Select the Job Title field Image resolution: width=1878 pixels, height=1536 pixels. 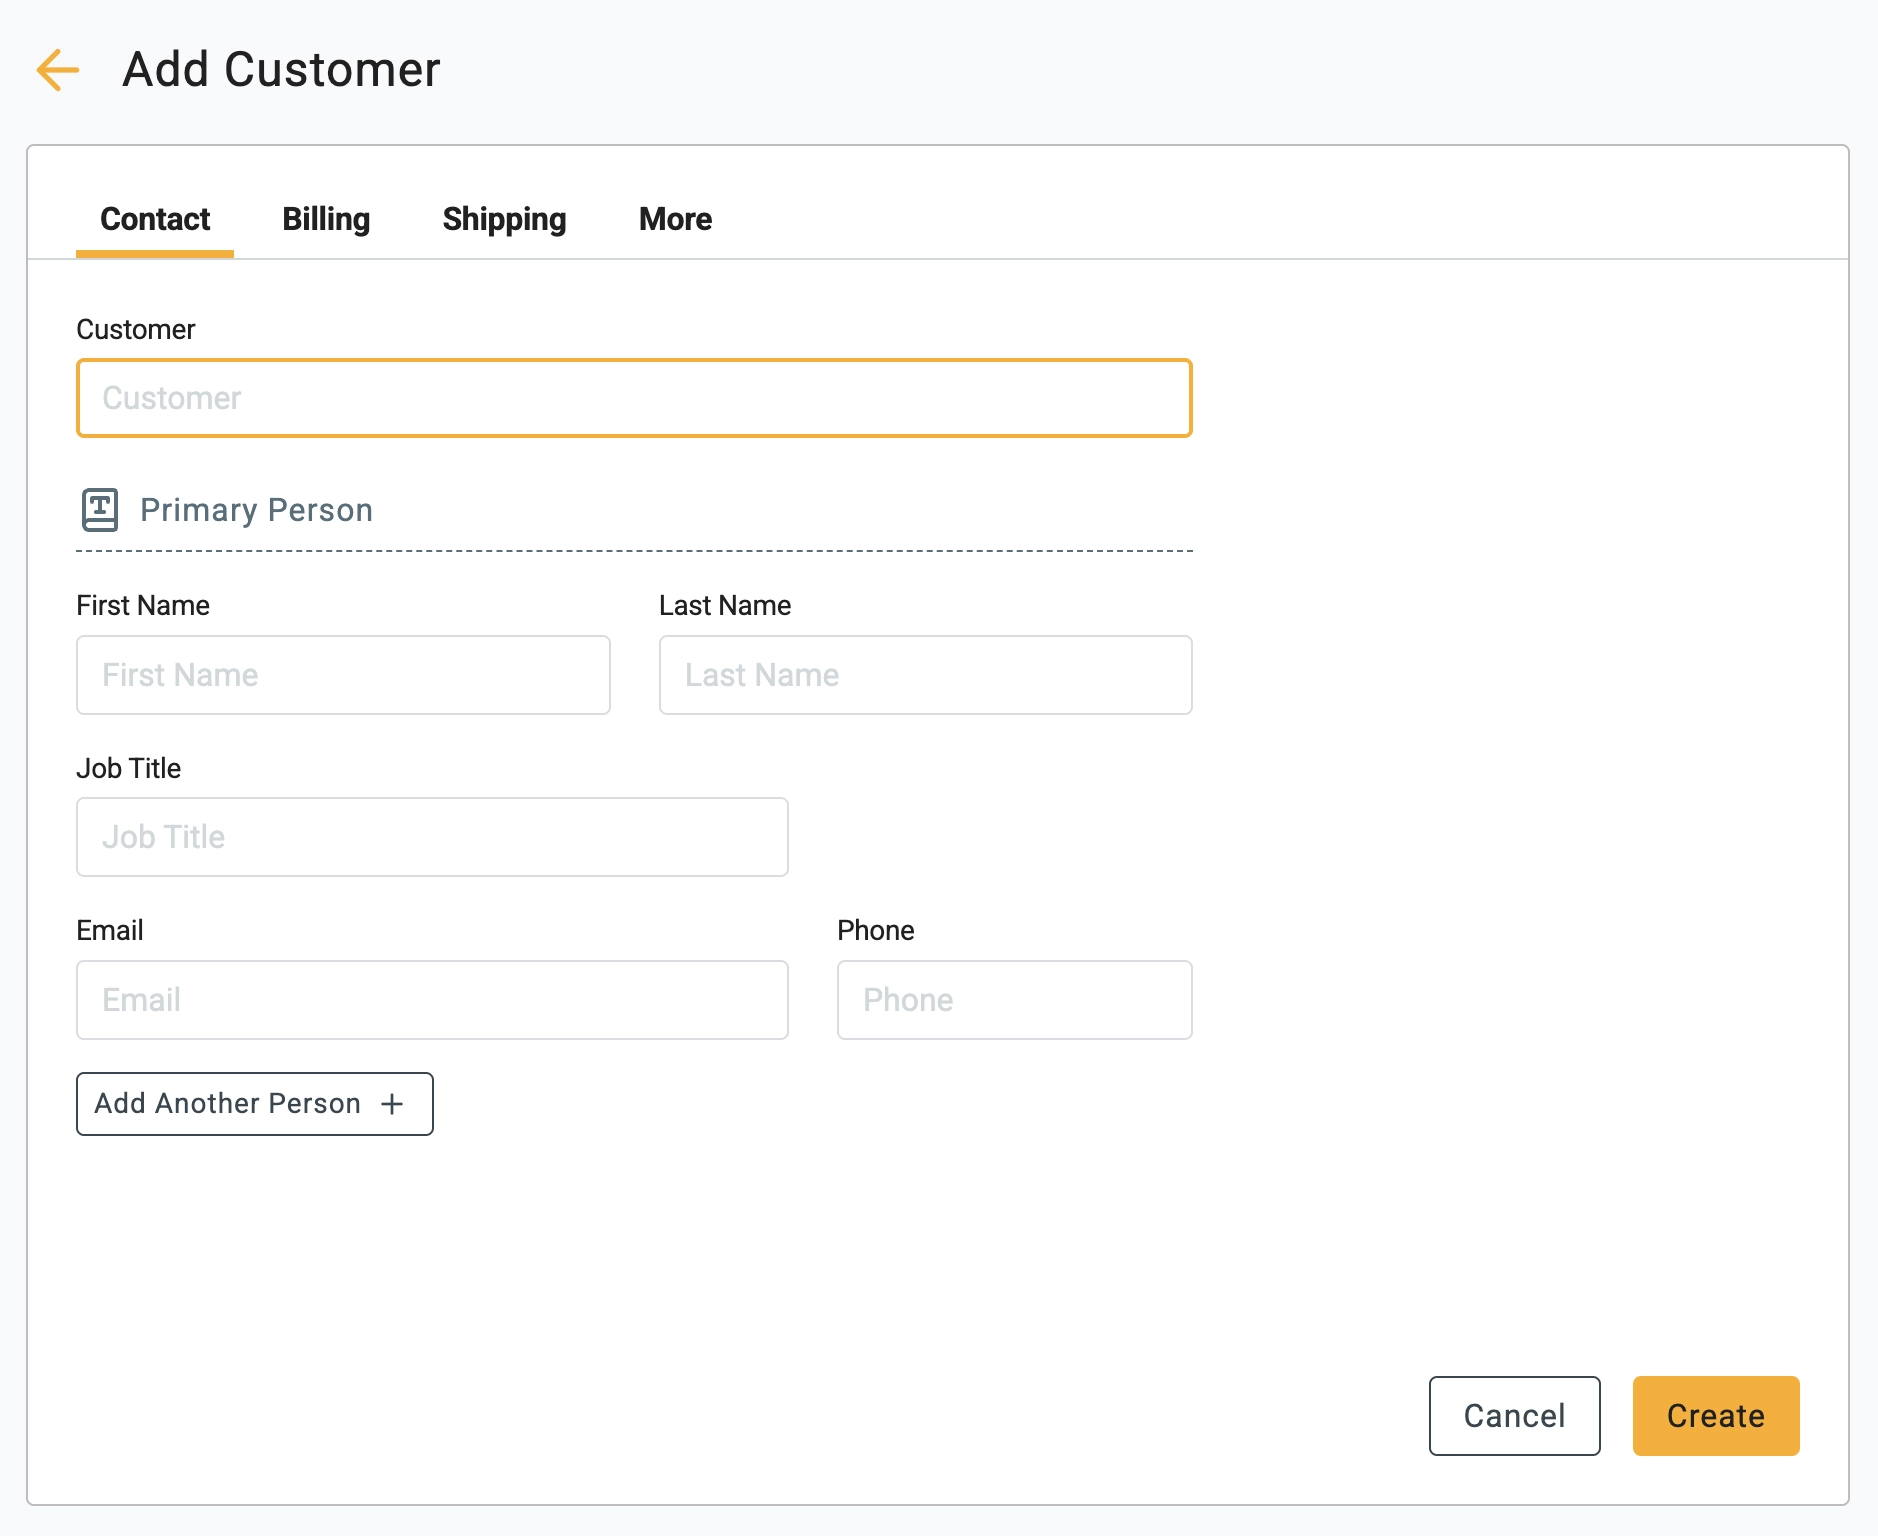(x=432, y=837)
